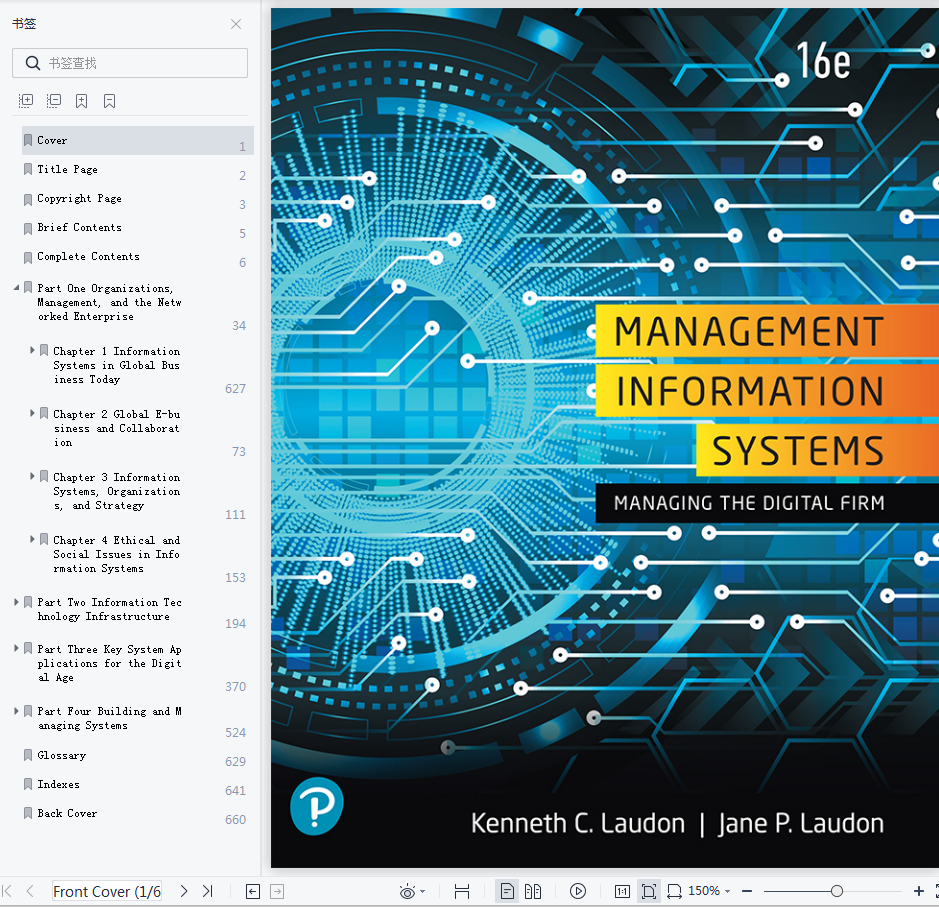This screenshot has width=939, height=907.
Task: Toggle eye protection mode
Action: 407,892
